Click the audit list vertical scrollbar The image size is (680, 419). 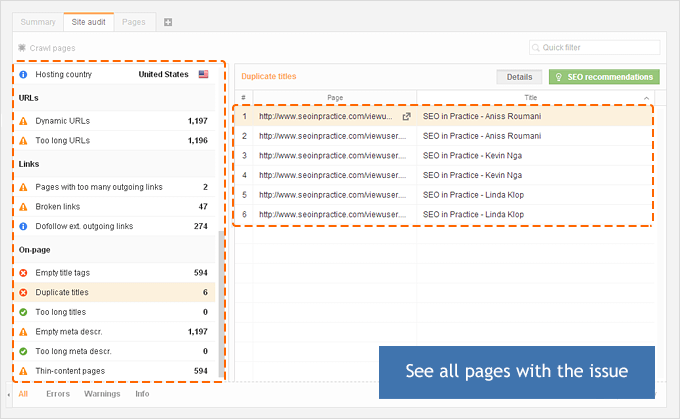[x=219, y=300]
